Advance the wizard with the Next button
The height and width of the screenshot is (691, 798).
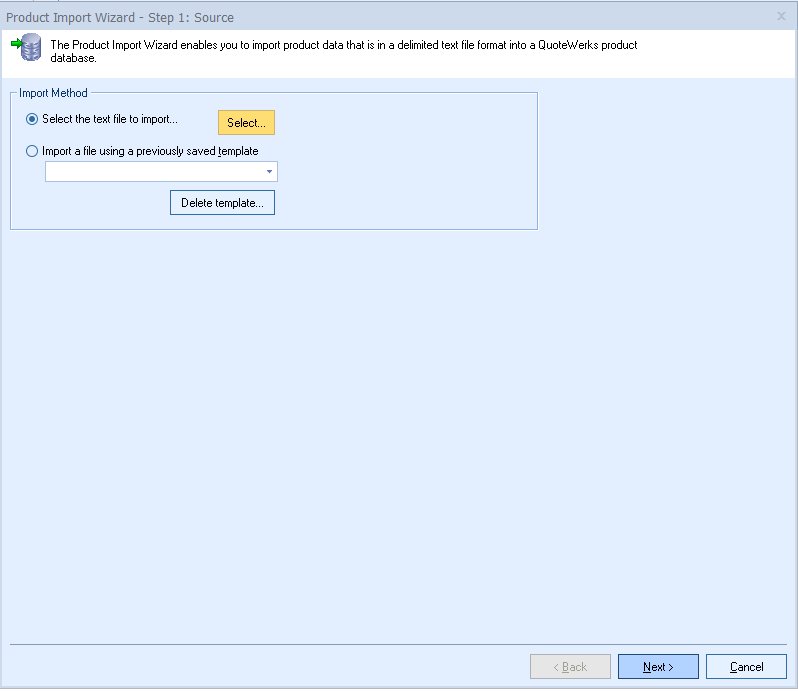click(x=658, y=667)
